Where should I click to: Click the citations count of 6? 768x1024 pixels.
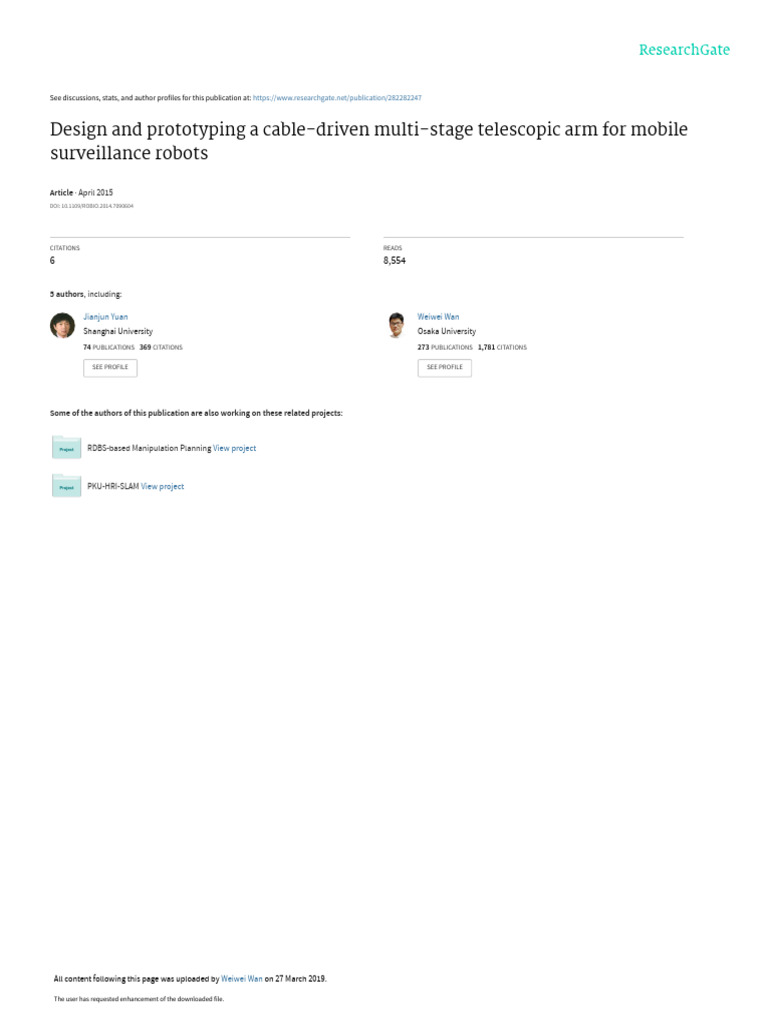(x=52, y=260)
